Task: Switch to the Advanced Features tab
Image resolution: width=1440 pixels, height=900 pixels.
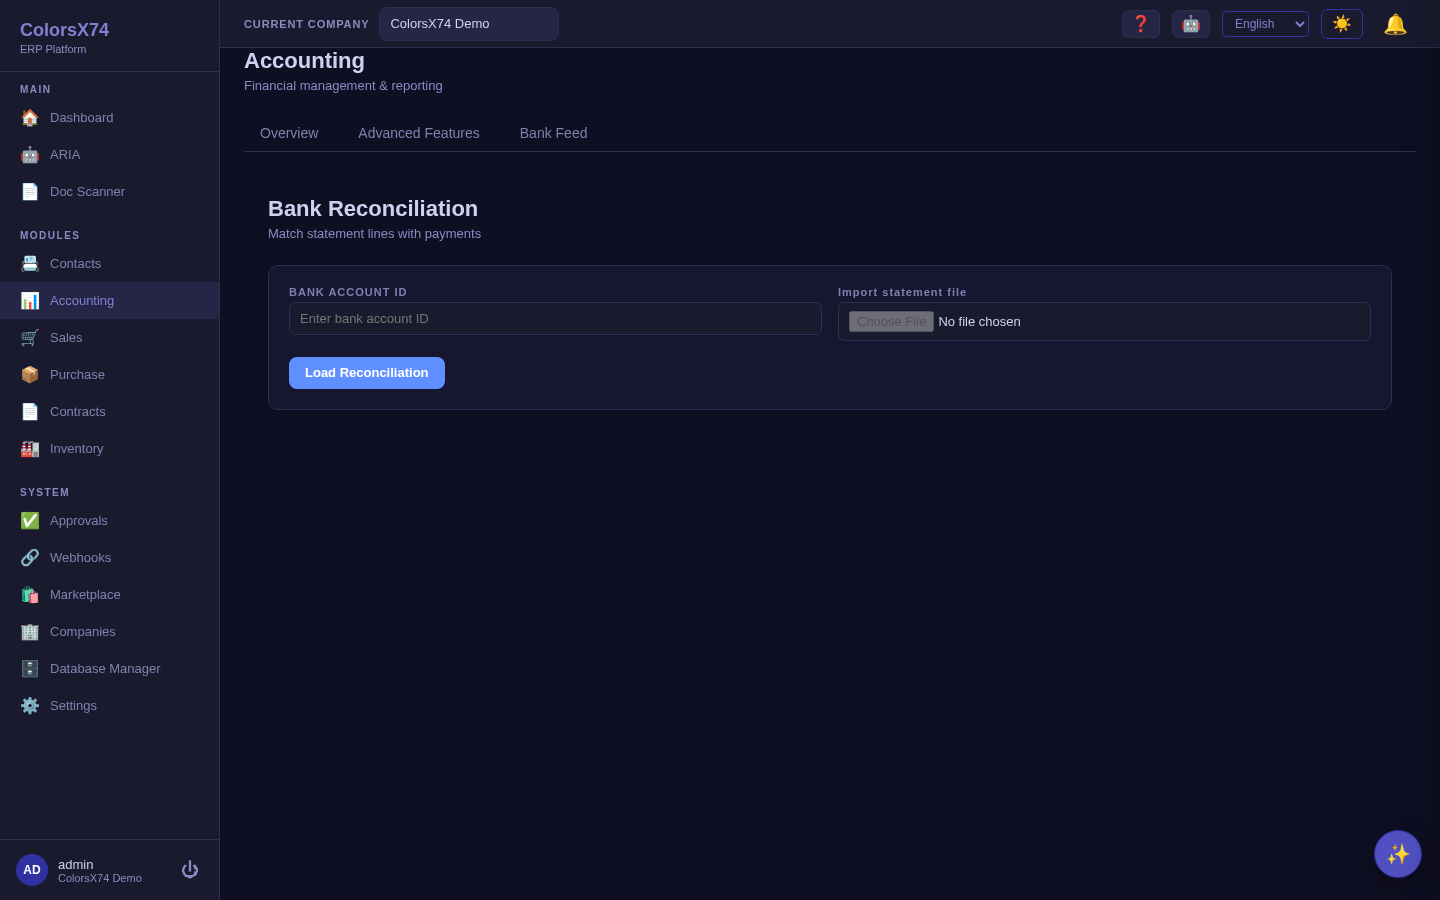Action: 419,133
